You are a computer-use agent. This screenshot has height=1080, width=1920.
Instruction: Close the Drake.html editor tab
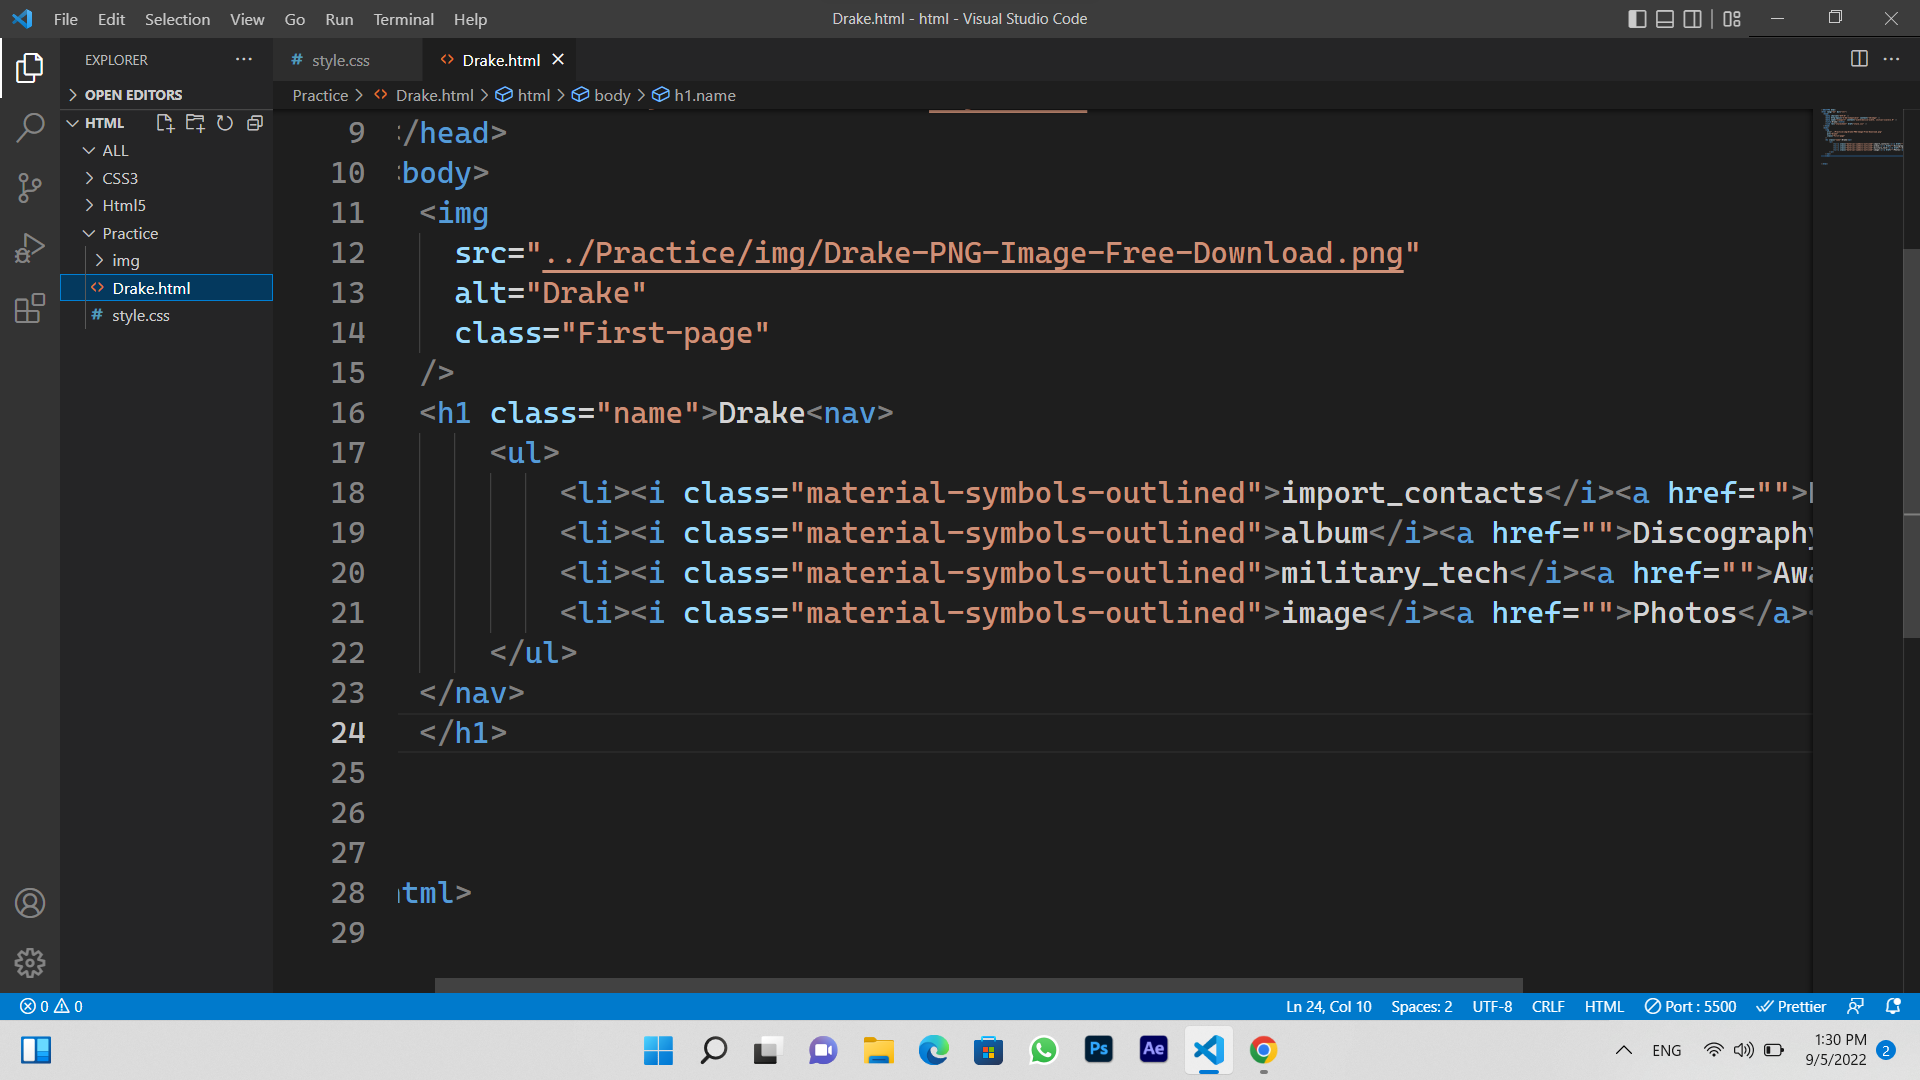[x=558, y=60]
